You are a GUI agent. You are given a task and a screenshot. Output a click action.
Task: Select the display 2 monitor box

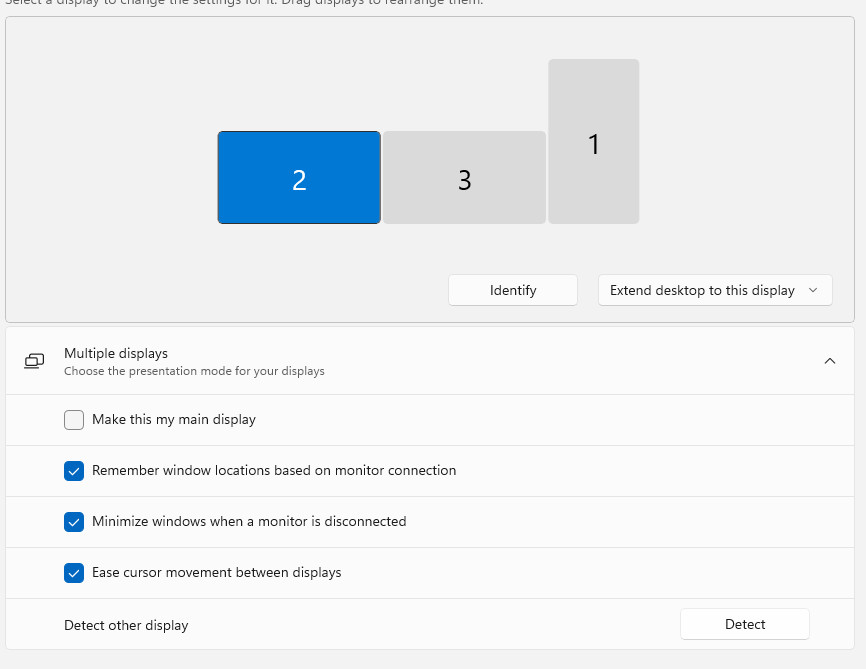pos(299,178)
